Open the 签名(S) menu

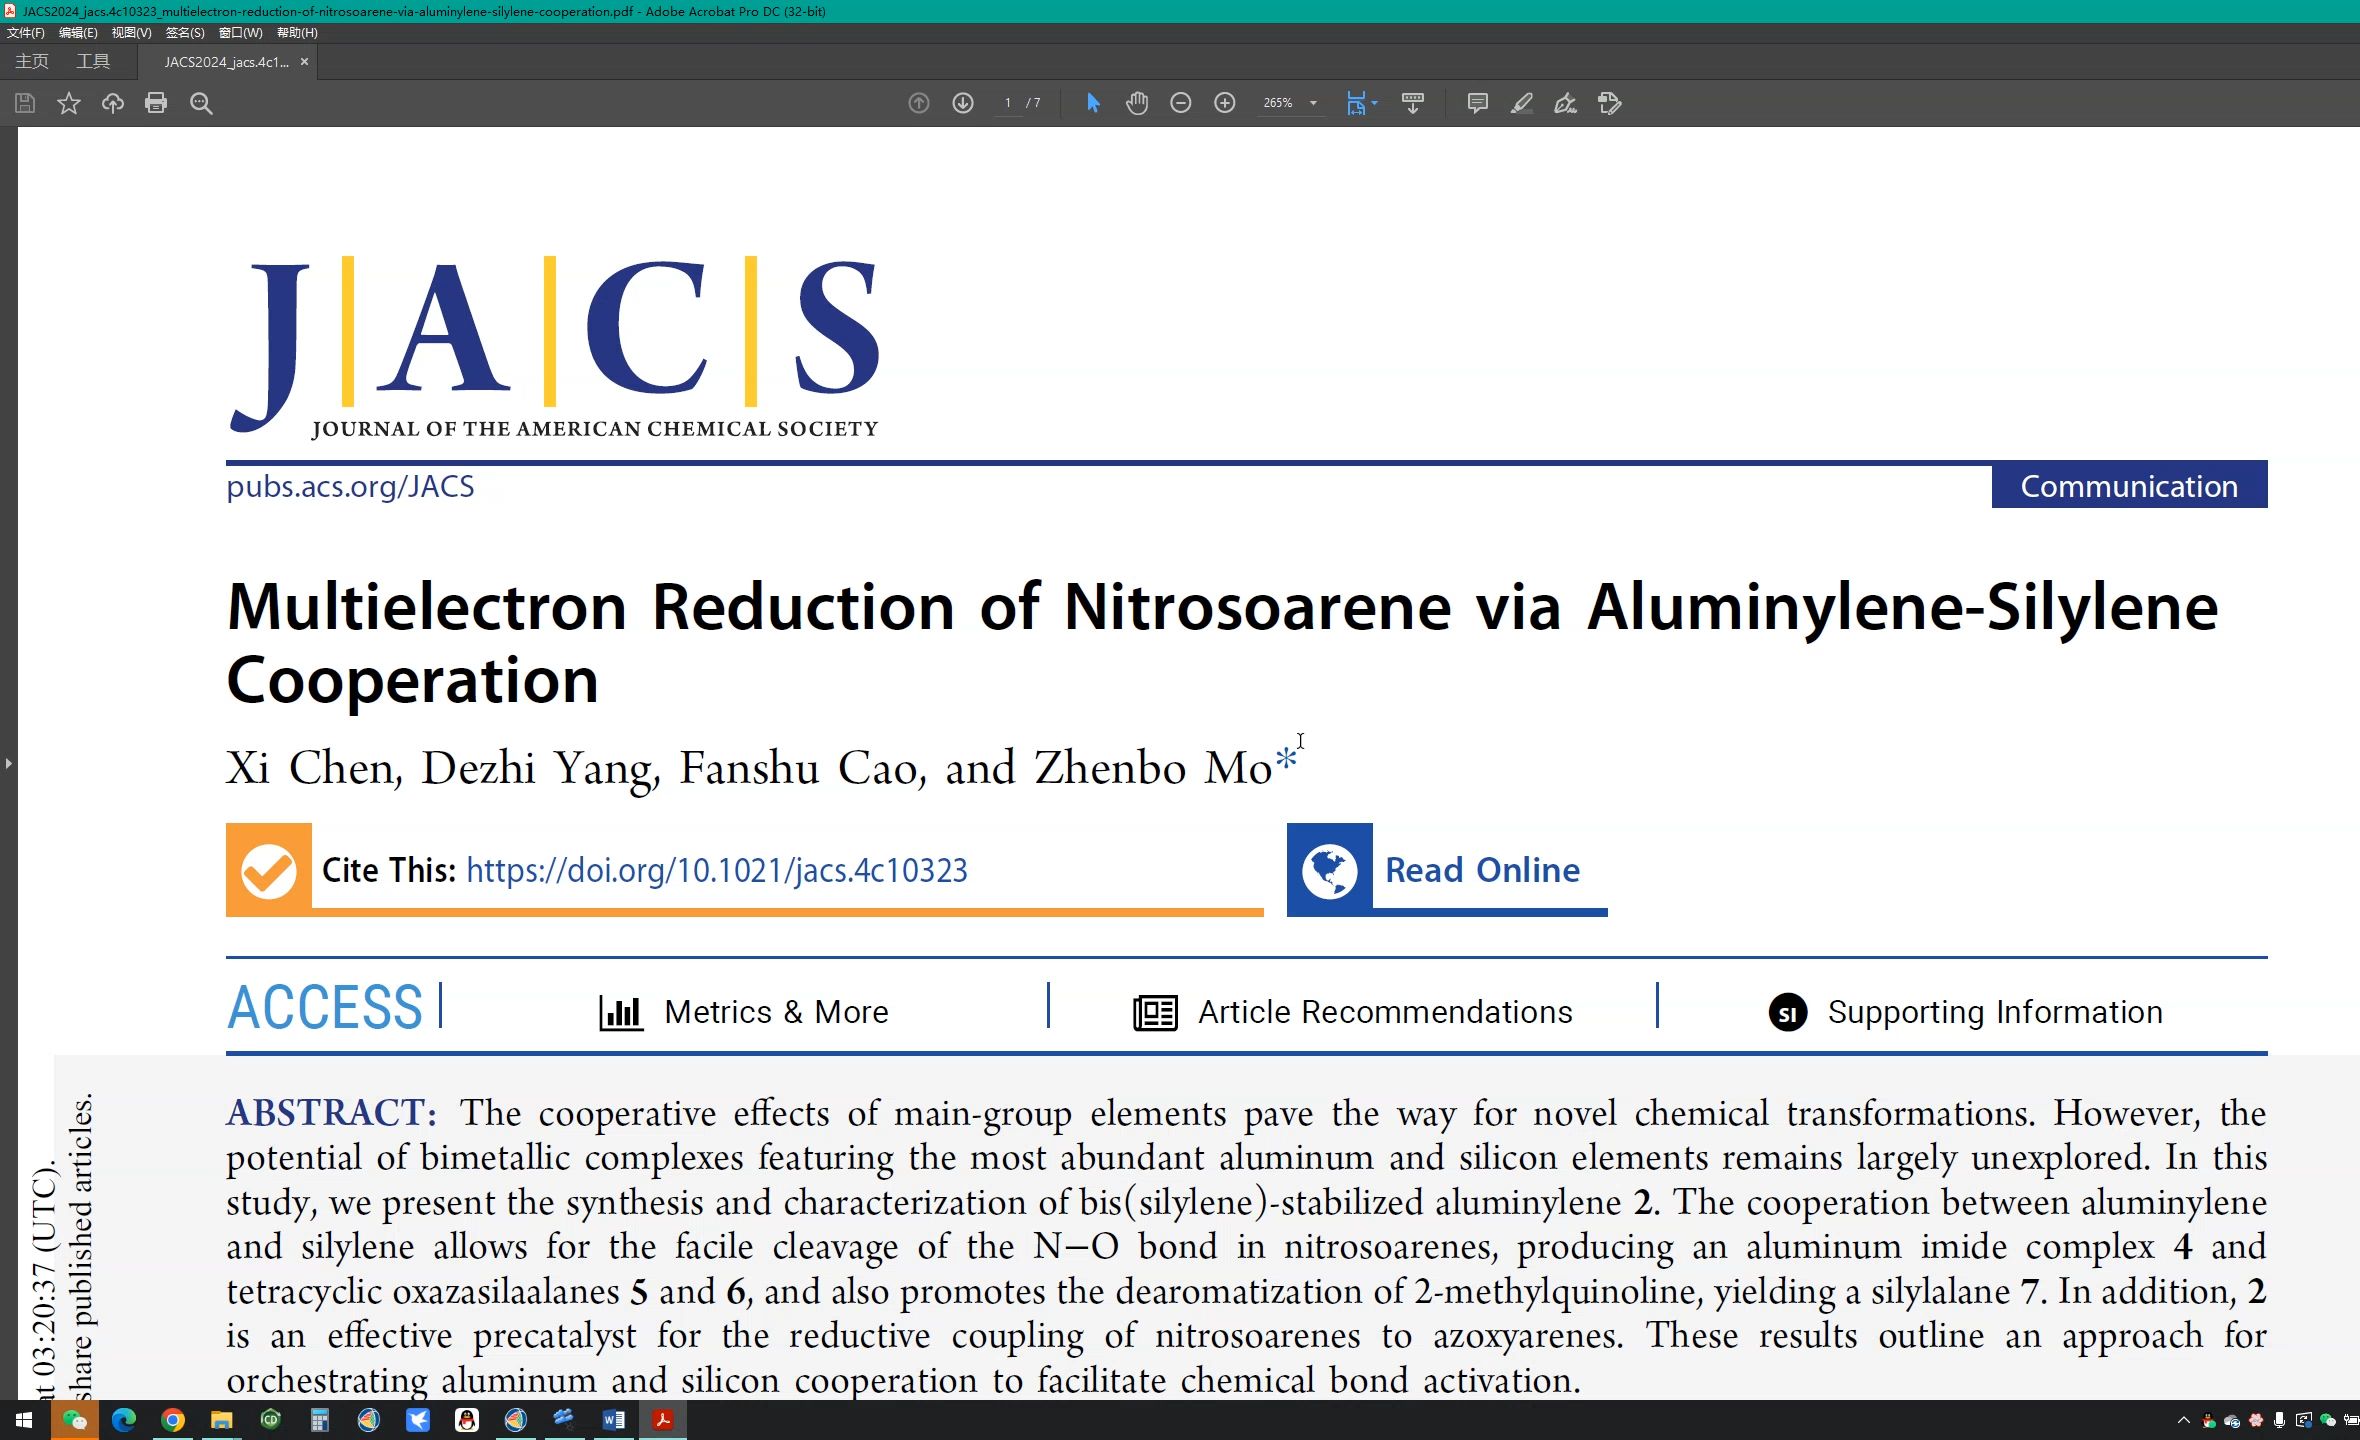(185, 33)
